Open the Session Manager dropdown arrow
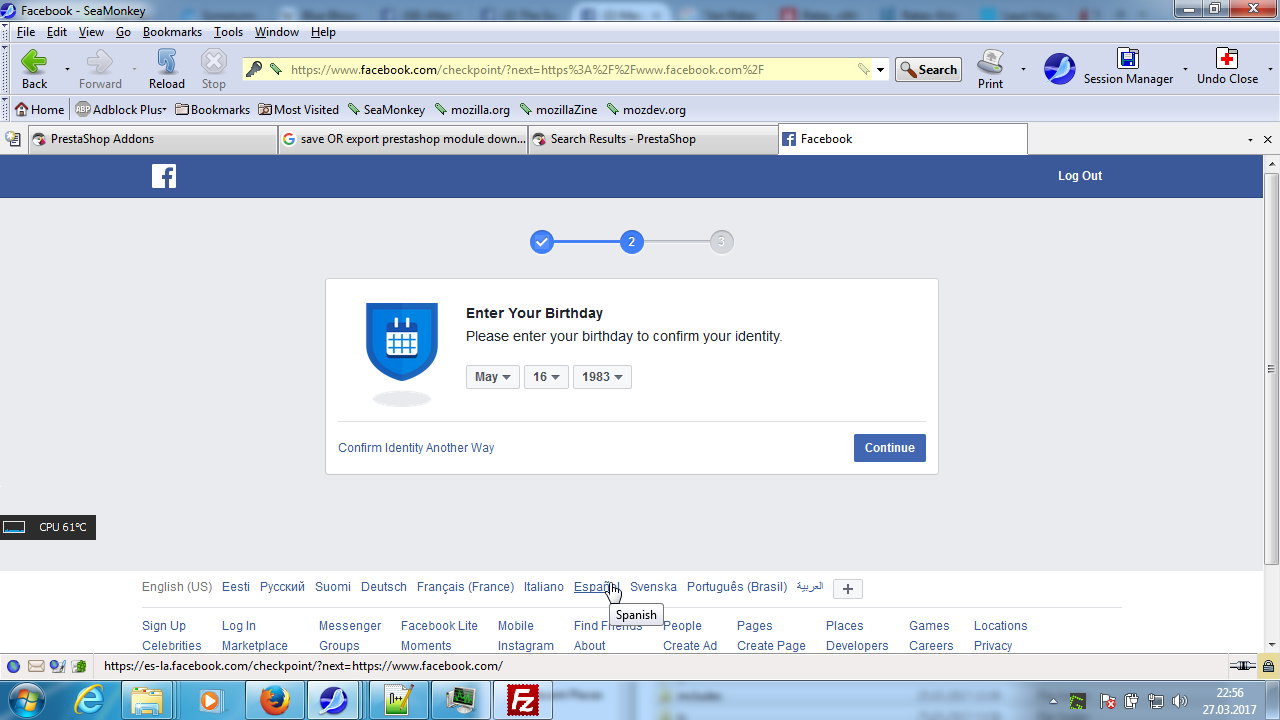Image resolution: width=1280 pixels, height=720 pixels. pyautogui.click(x=1185, y=69)
